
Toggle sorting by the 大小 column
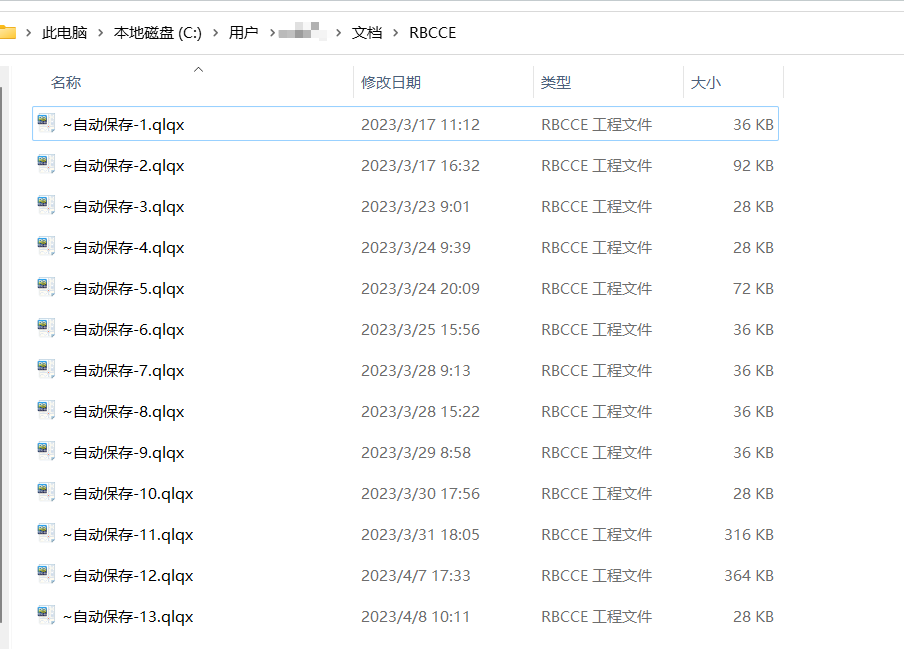pos(712,82)
